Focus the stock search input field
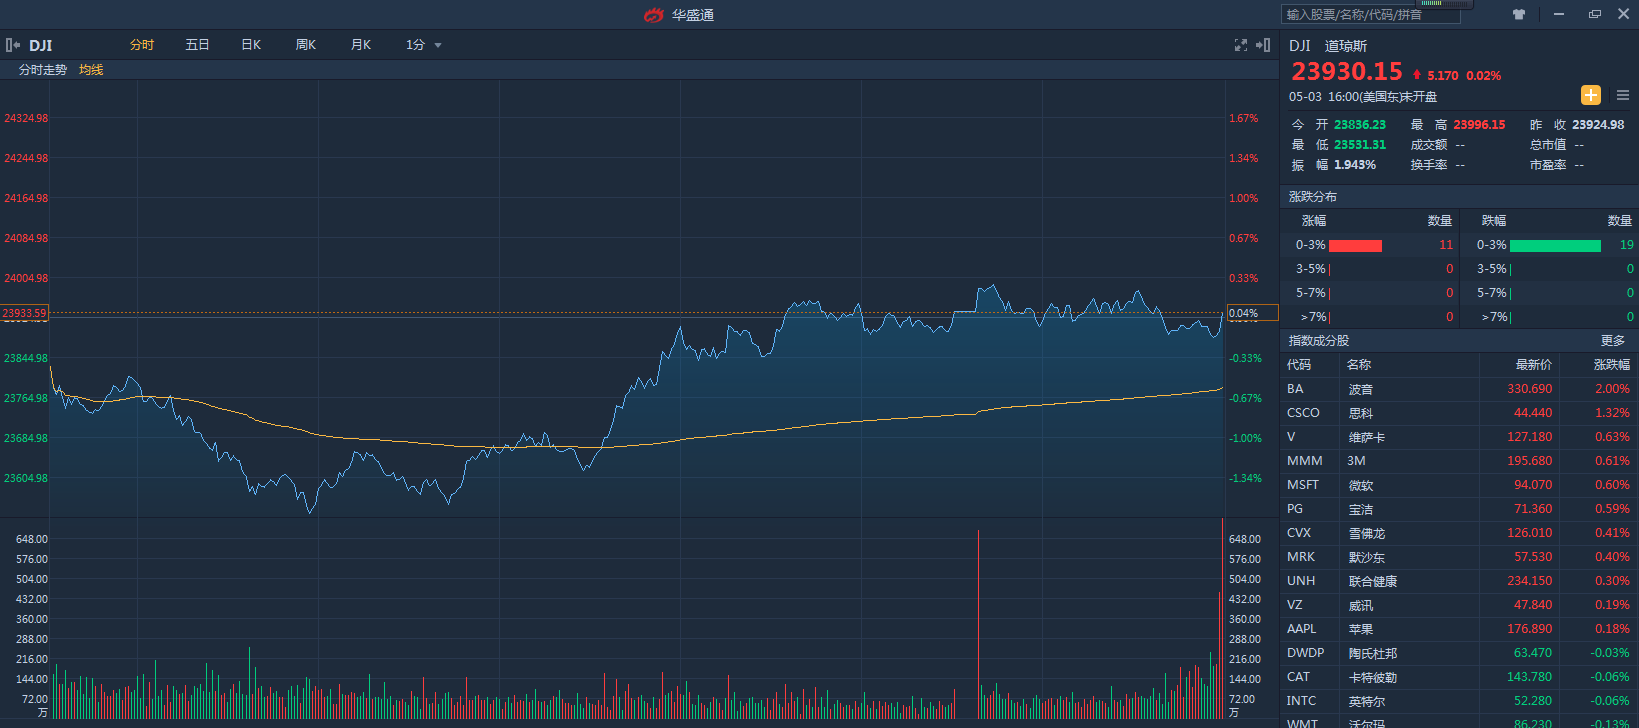This screenshot has width=1639, height=728. pos(1370,15)
